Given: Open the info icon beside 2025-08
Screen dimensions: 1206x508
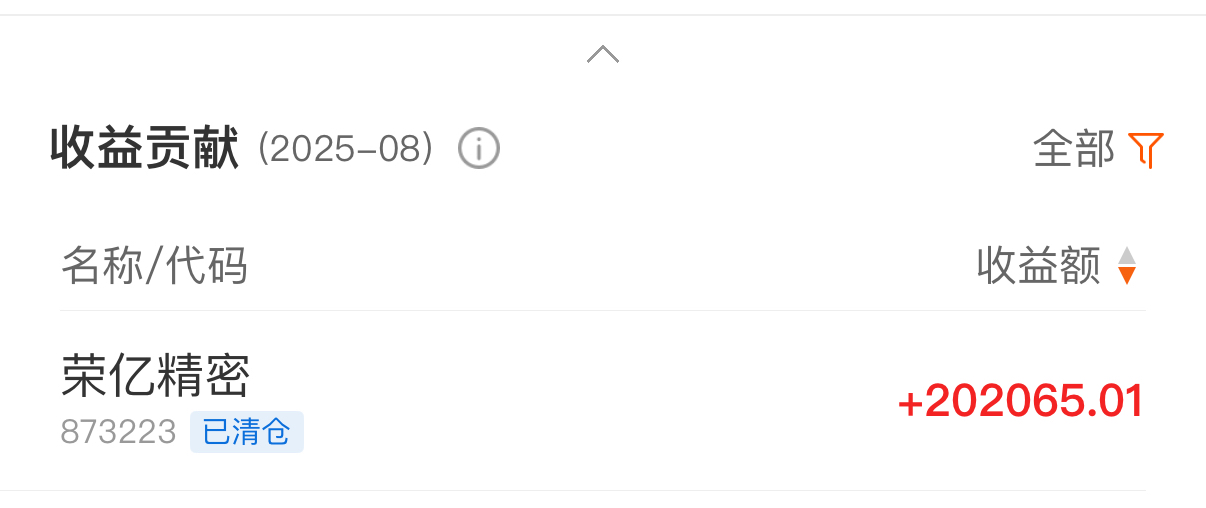Looking at the screenshot, I should (x=479, y=150).
